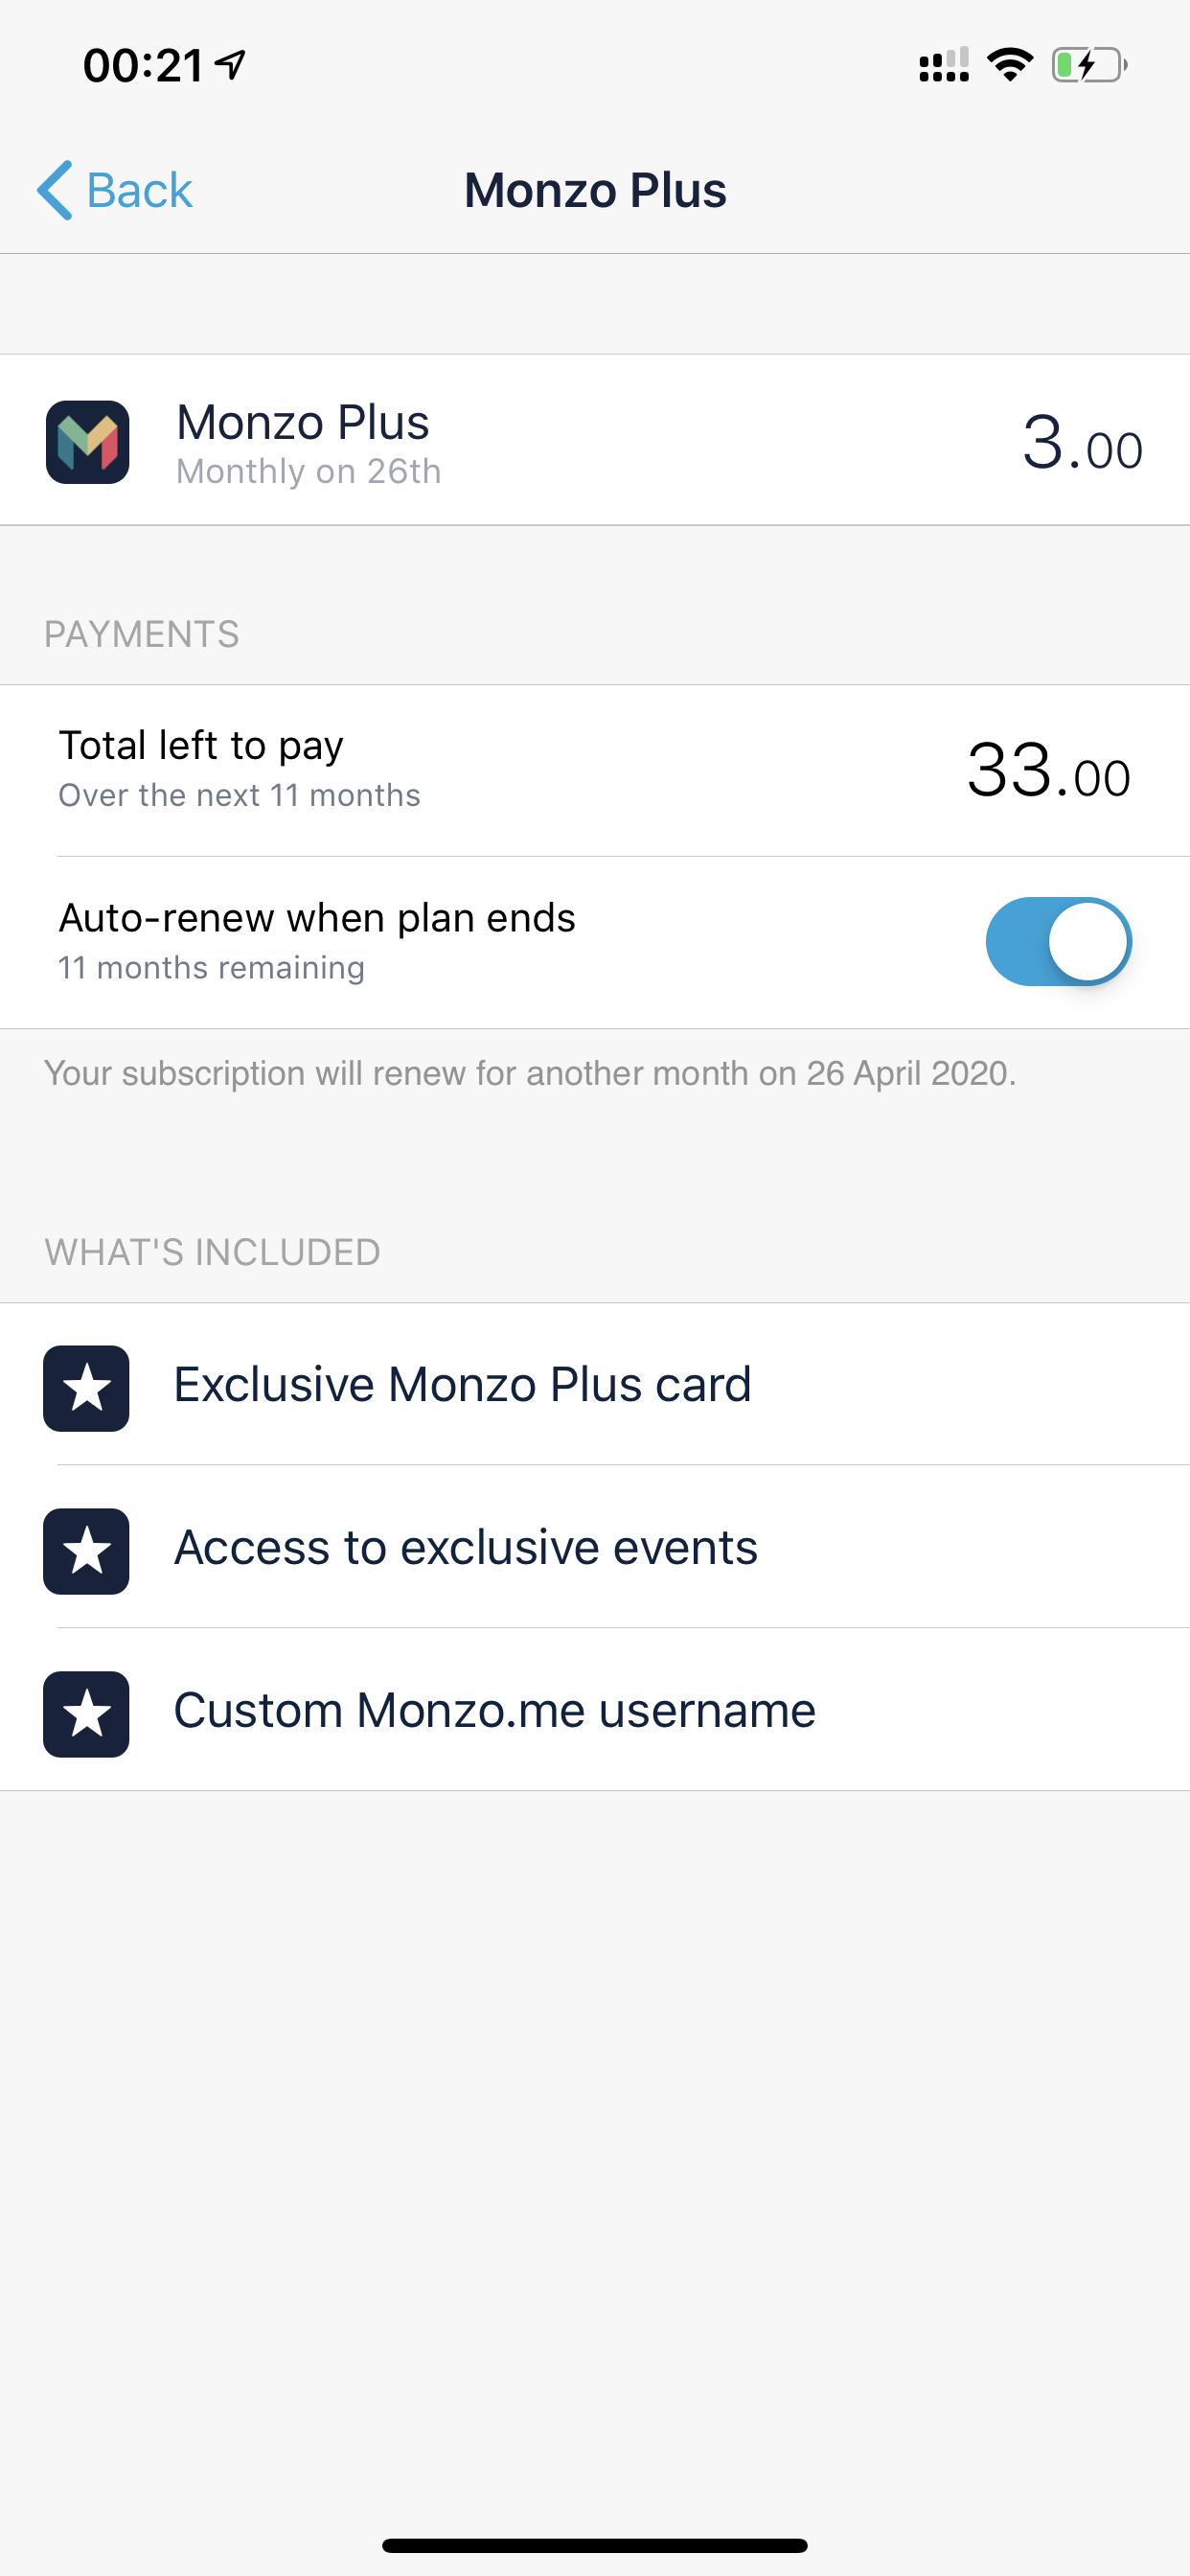Tap the cellular signal bars icon

(943, 65)
